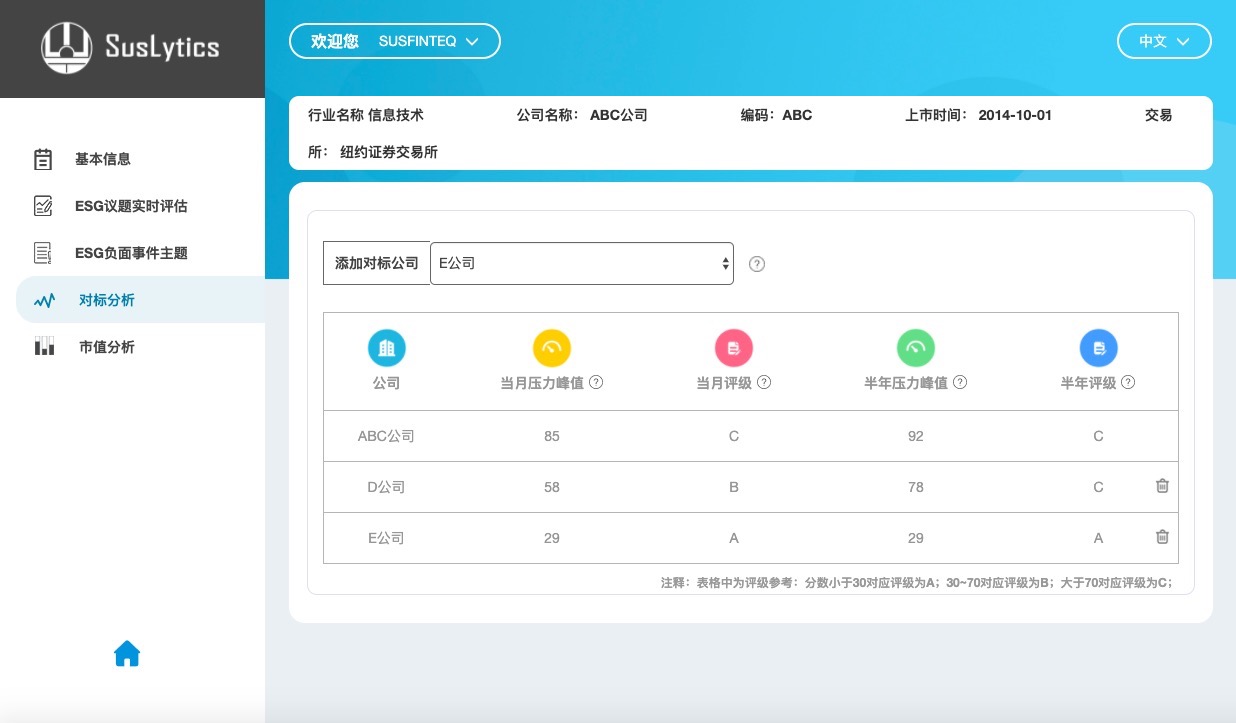Click the 添加对标公司 button
Viewport: 1236px width, 723px height.
point(376,264)
